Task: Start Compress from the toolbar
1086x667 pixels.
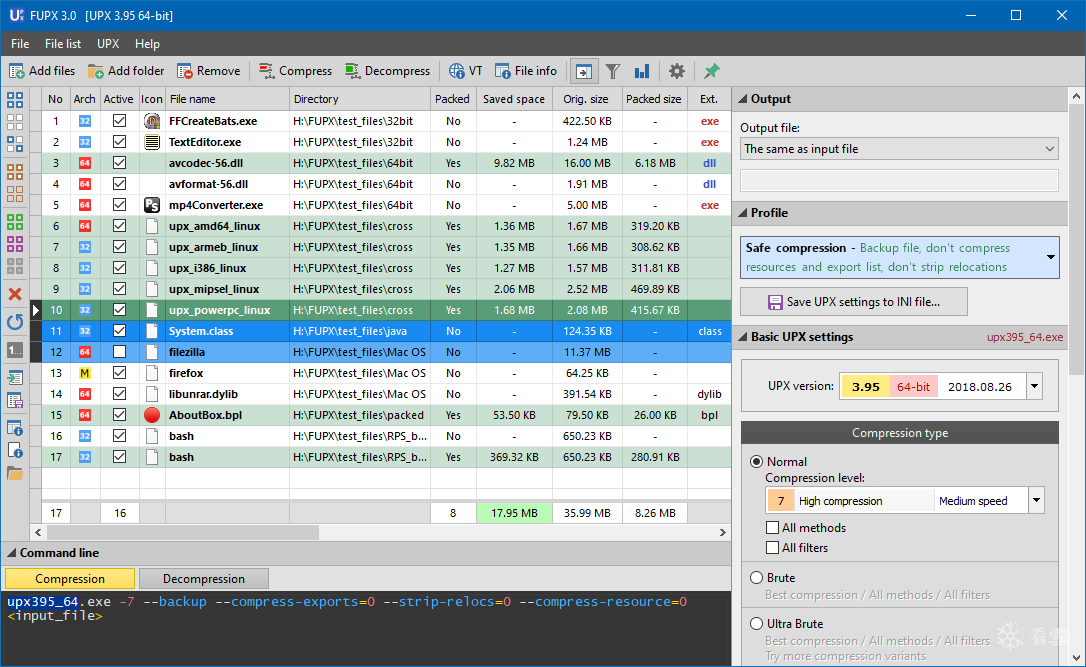Action: pos(295,71)
